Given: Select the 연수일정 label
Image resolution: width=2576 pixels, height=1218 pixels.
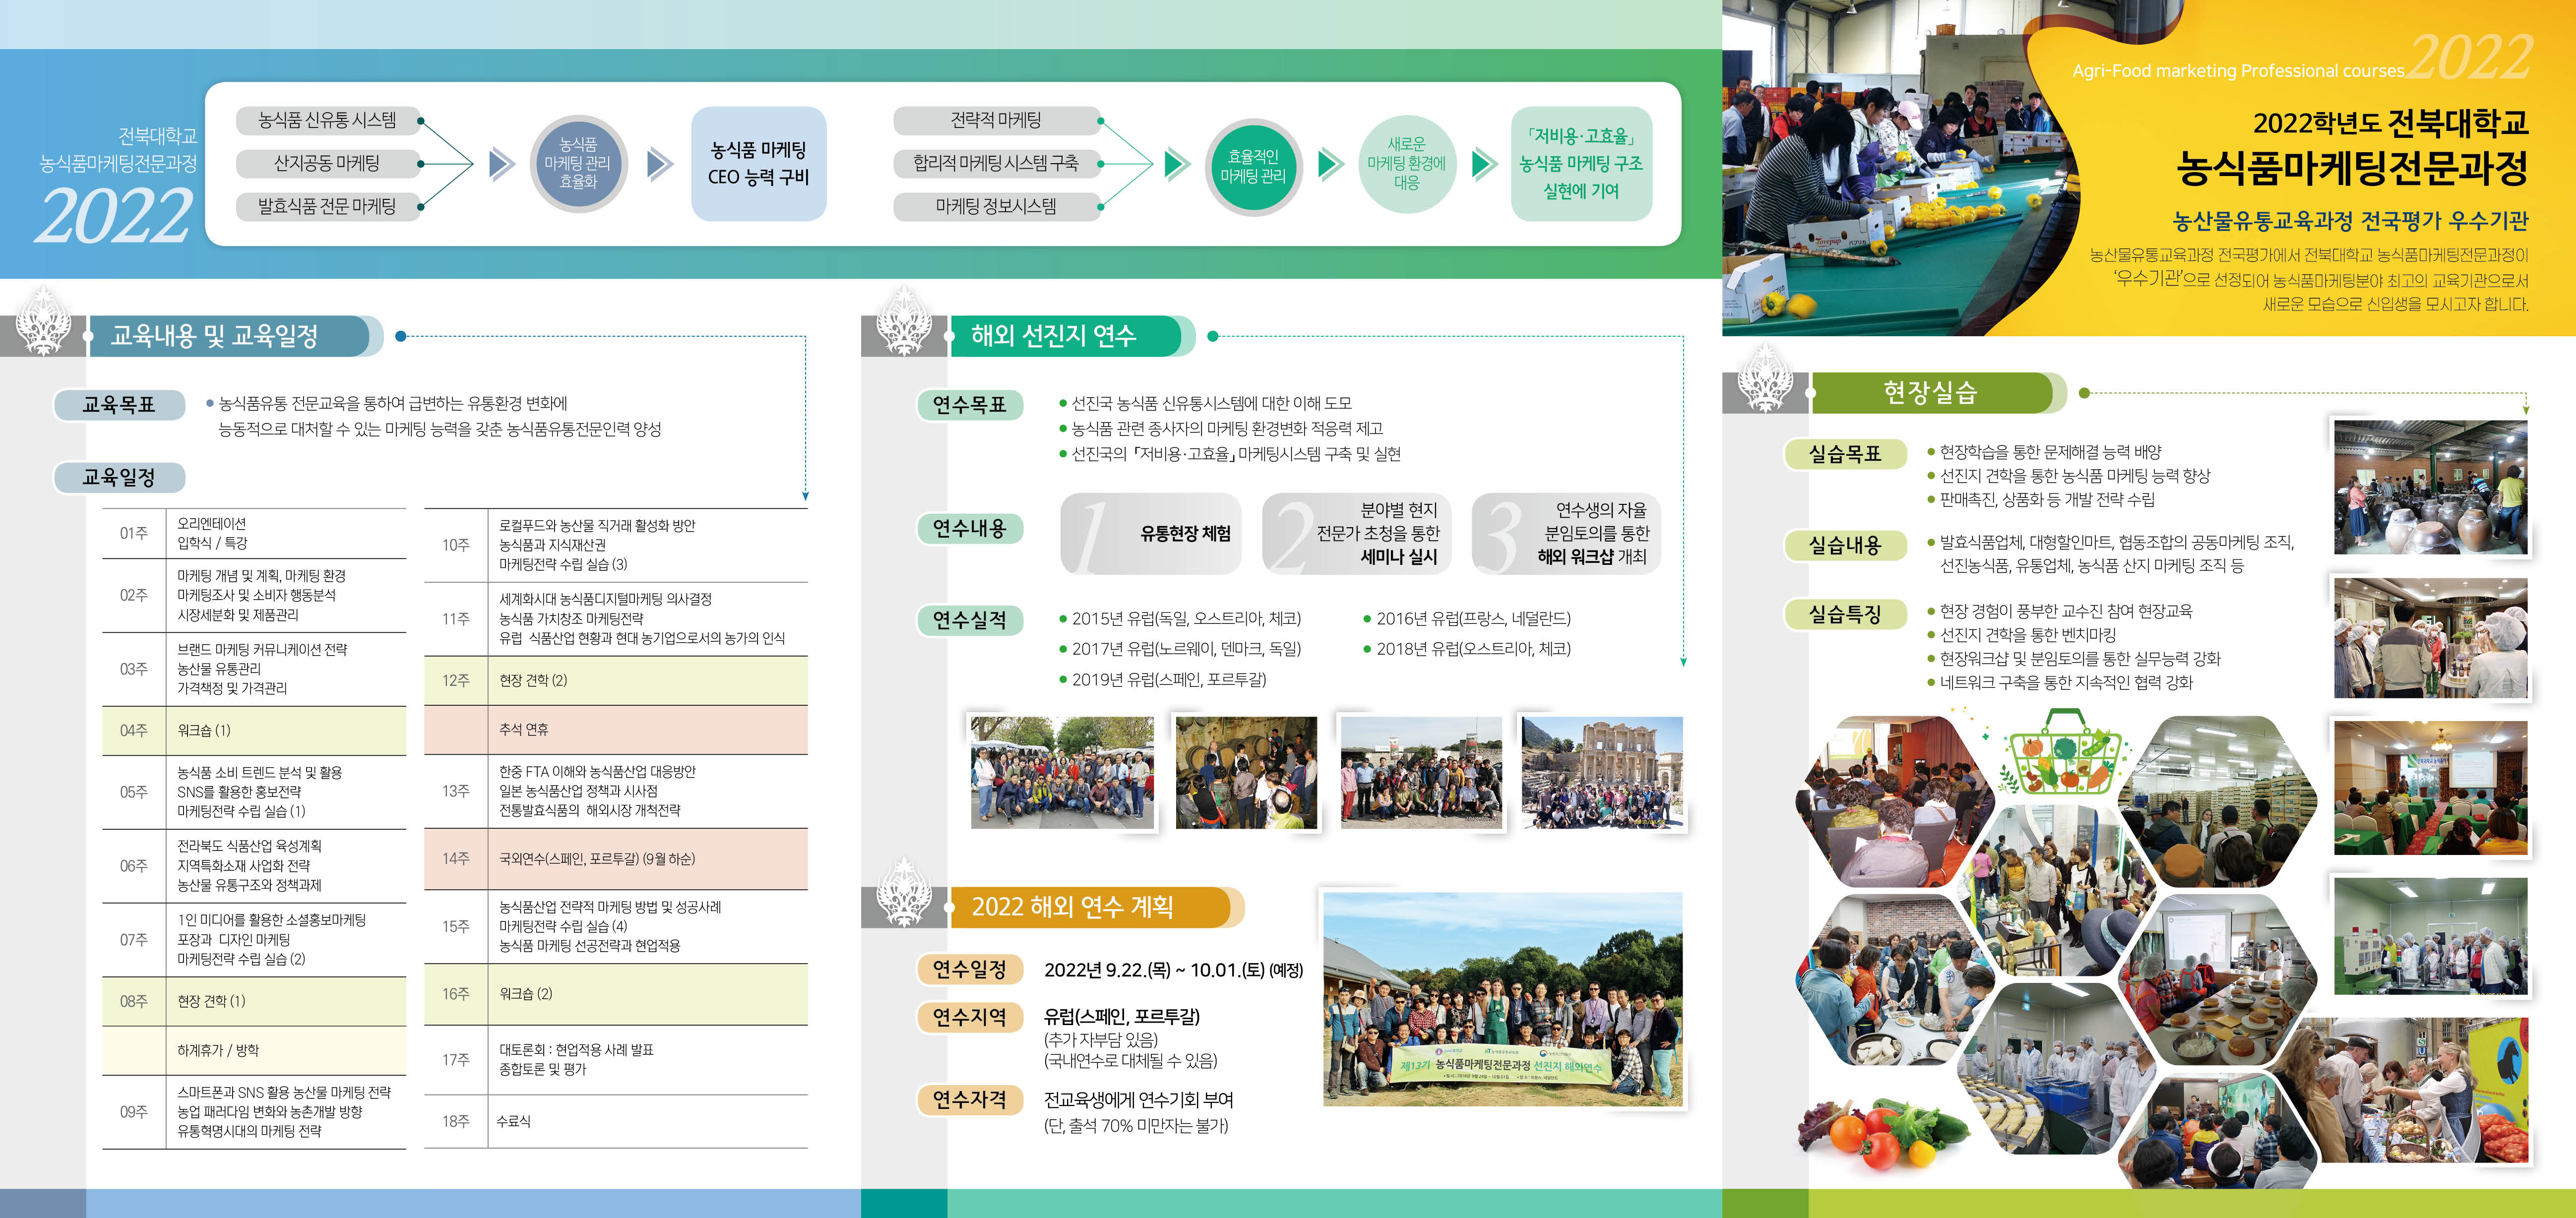Looking at the screenshot, I should 970,969.
